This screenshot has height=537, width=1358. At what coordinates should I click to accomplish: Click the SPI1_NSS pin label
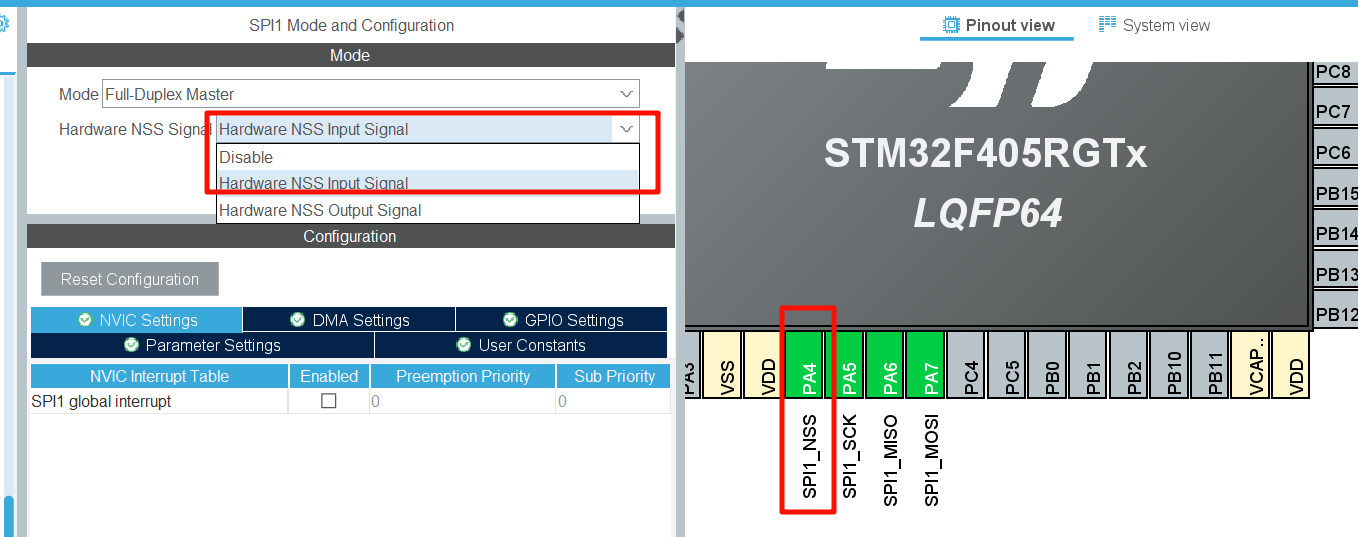click(x=810, y=456)
